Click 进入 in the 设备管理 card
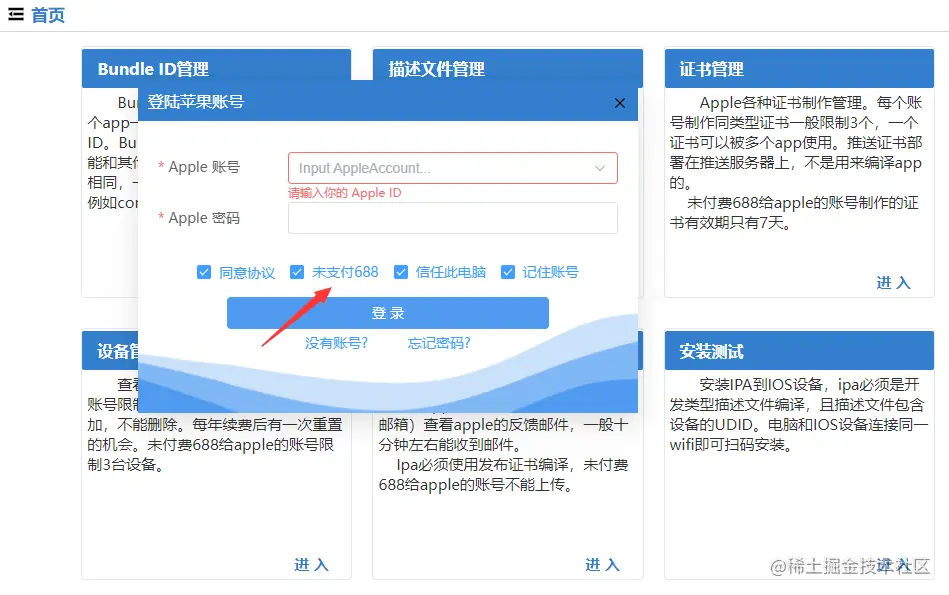The height and width of the screenshot is (595, 949). point(312,565)
